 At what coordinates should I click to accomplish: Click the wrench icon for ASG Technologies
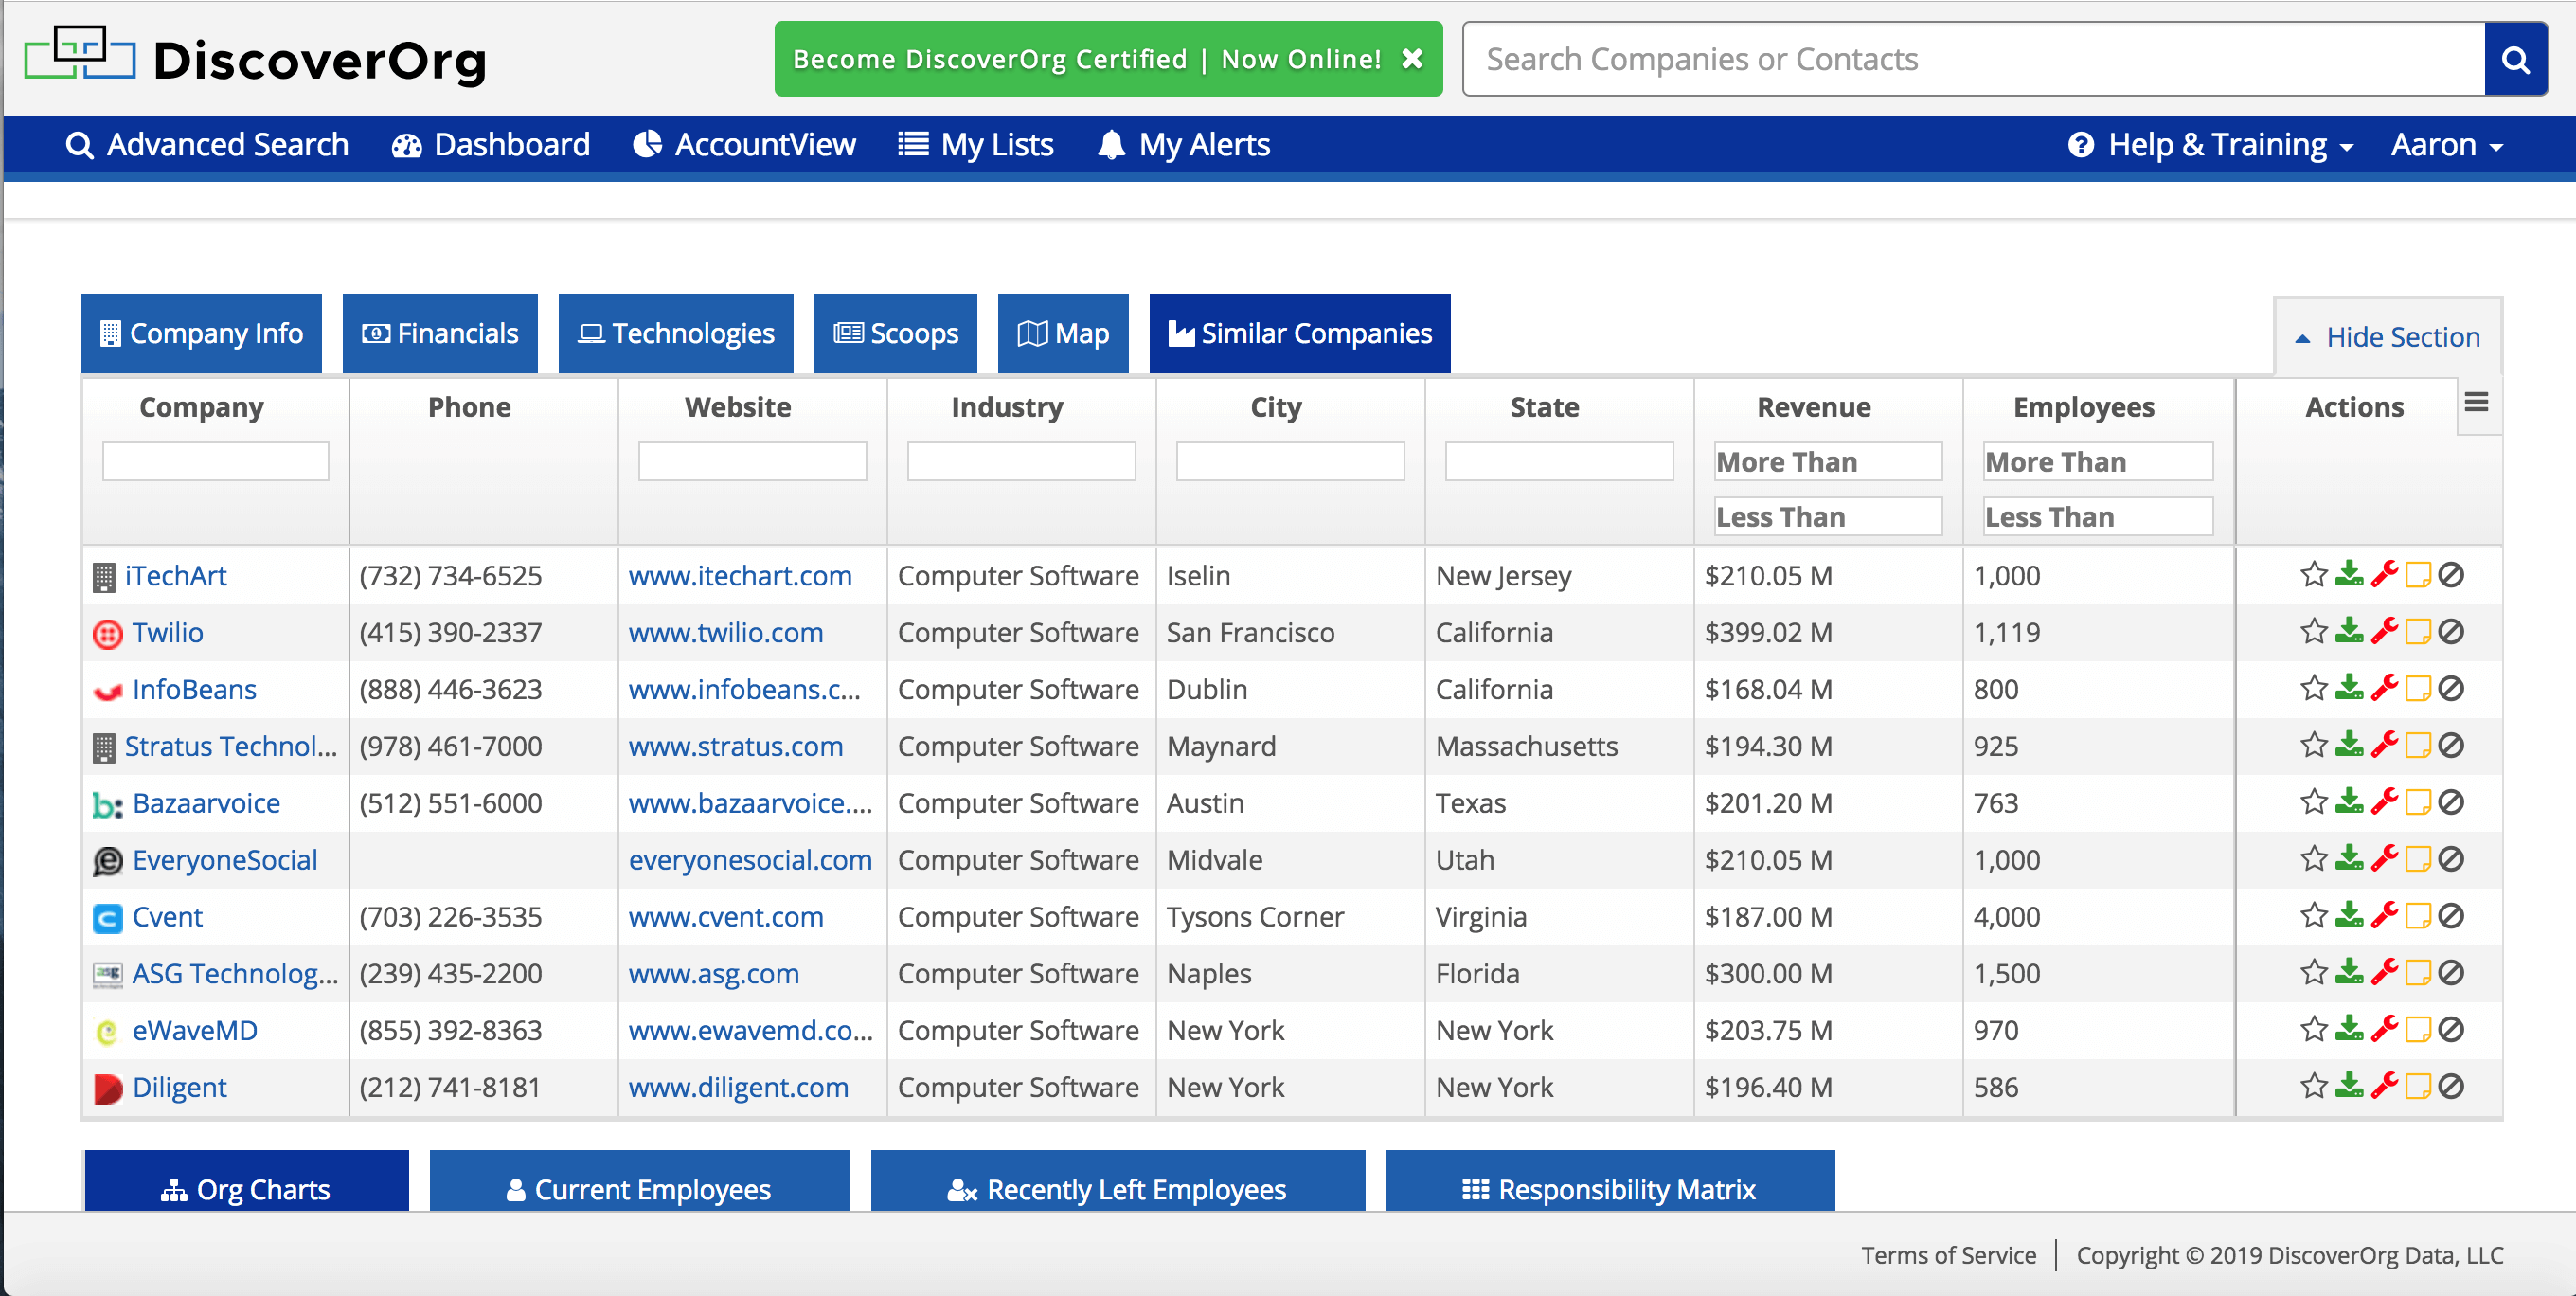tap(2385, 973)
